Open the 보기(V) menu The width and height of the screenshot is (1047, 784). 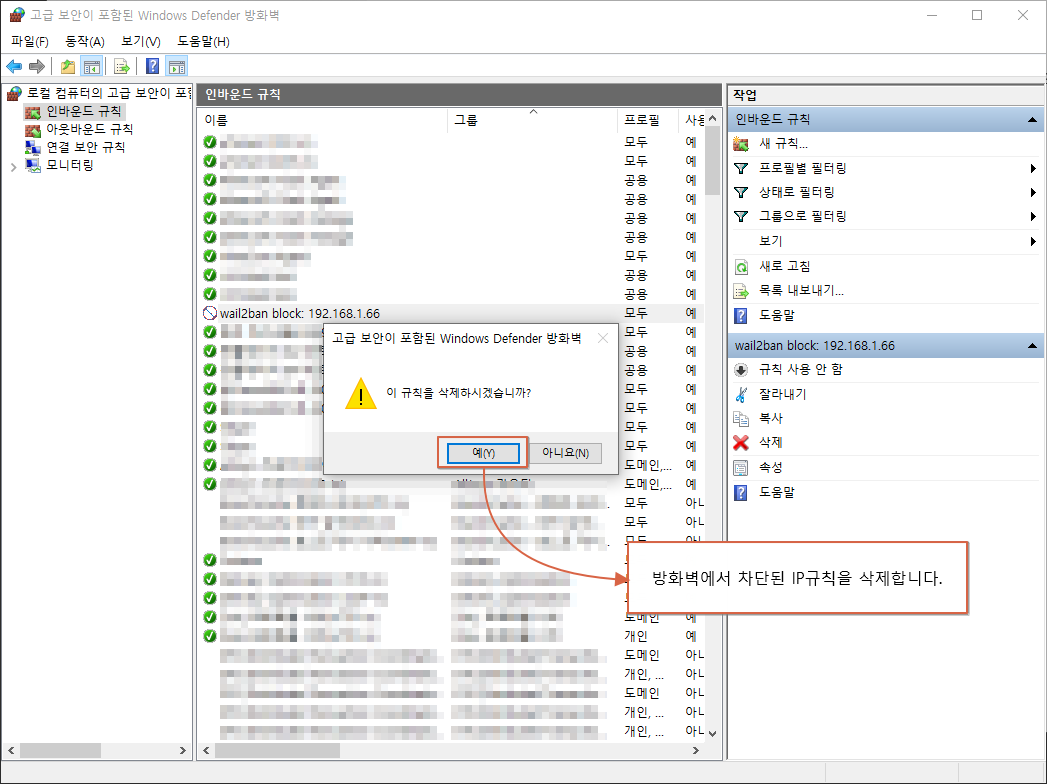(141, 41)
